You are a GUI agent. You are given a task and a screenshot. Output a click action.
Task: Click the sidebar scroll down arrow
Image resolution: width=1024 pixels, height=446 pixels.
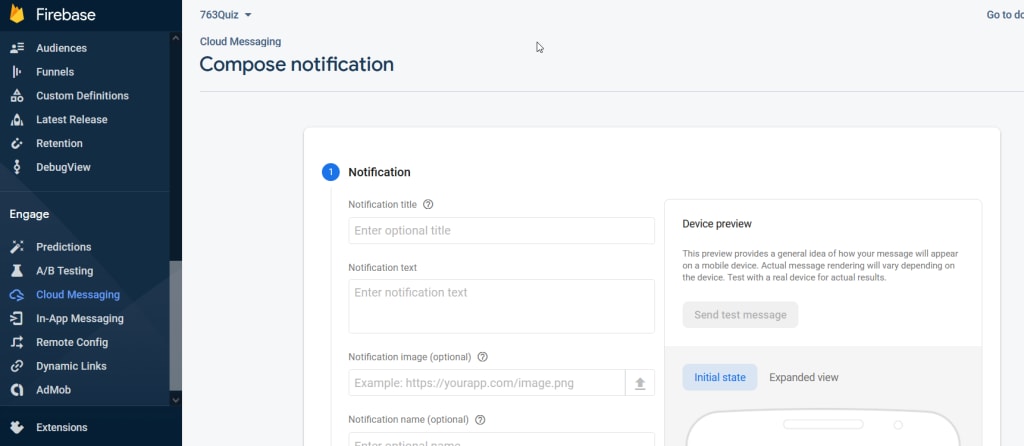[x=175, y=399]
